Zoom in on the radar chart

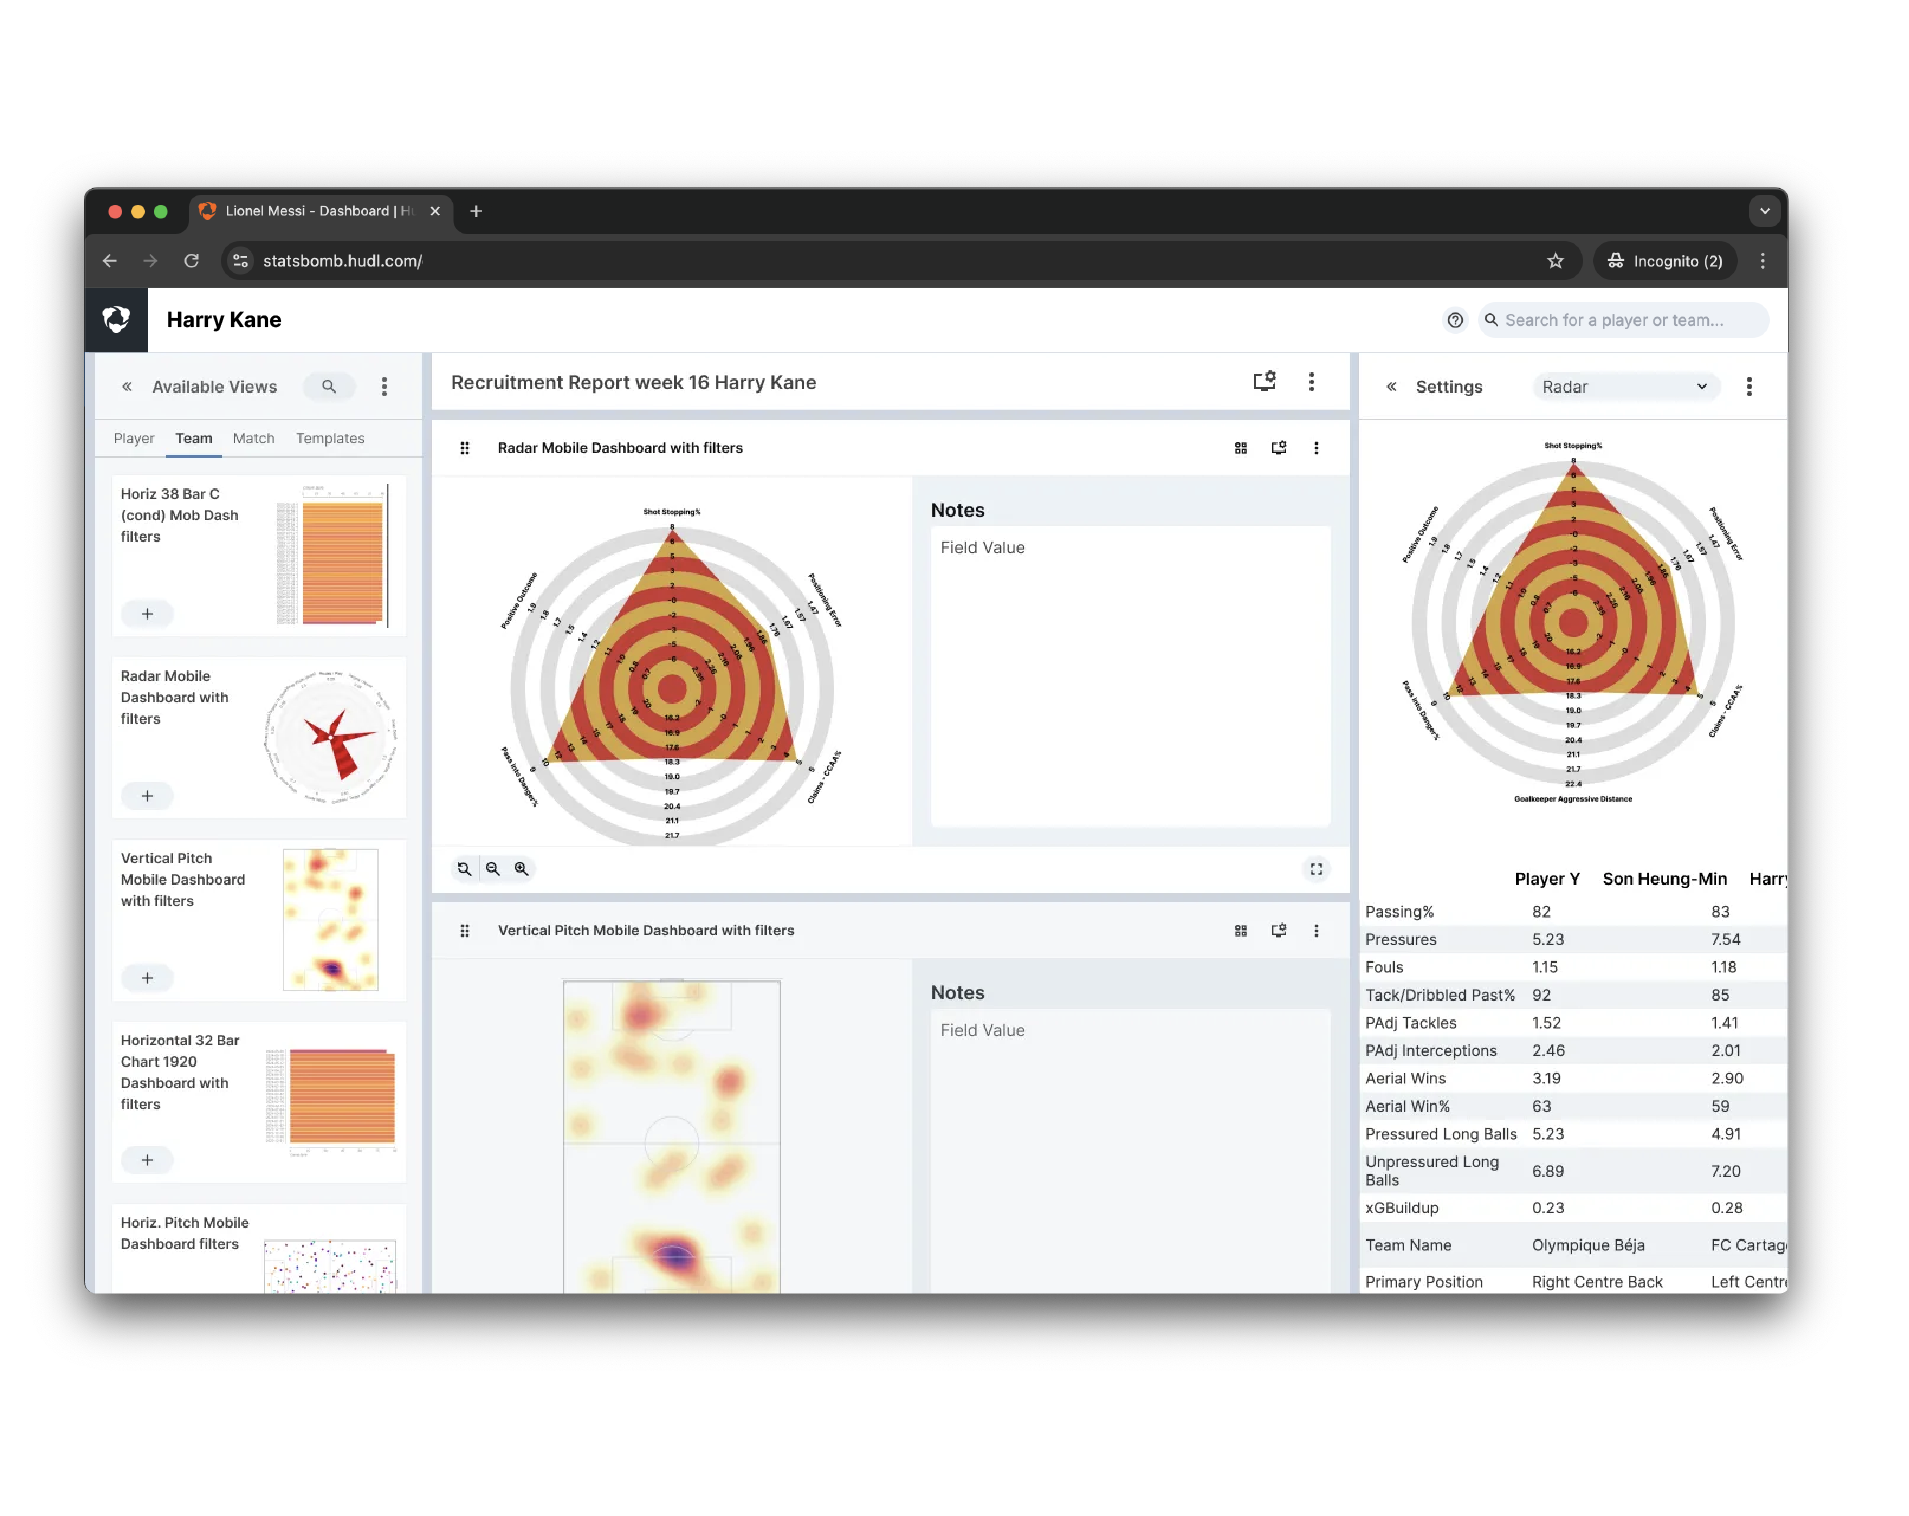point(521,869)
